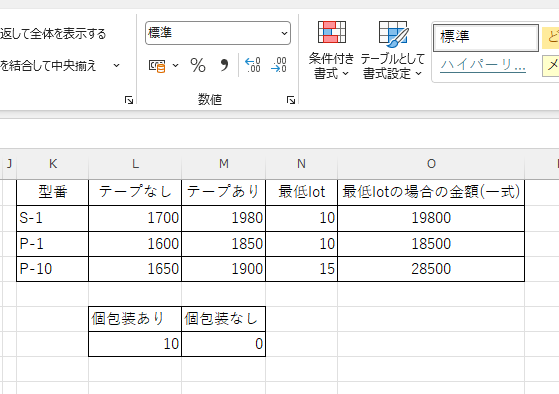This screenshot has height=394, width=559.
Task: Open the 数値 group dialog launcher
Action: tap(291, 100)
